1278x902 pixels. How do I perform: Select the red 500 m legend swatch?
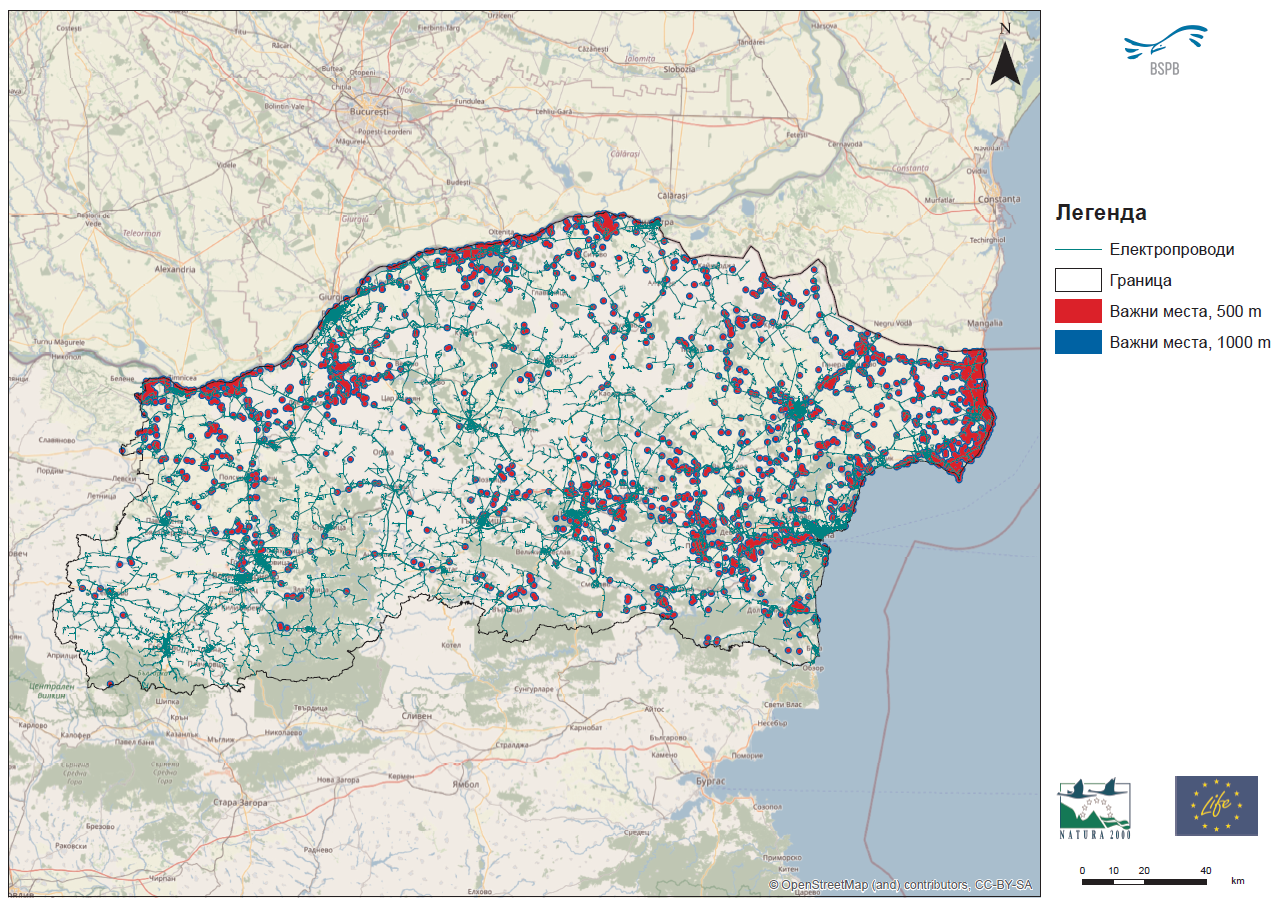(1077, 311)
